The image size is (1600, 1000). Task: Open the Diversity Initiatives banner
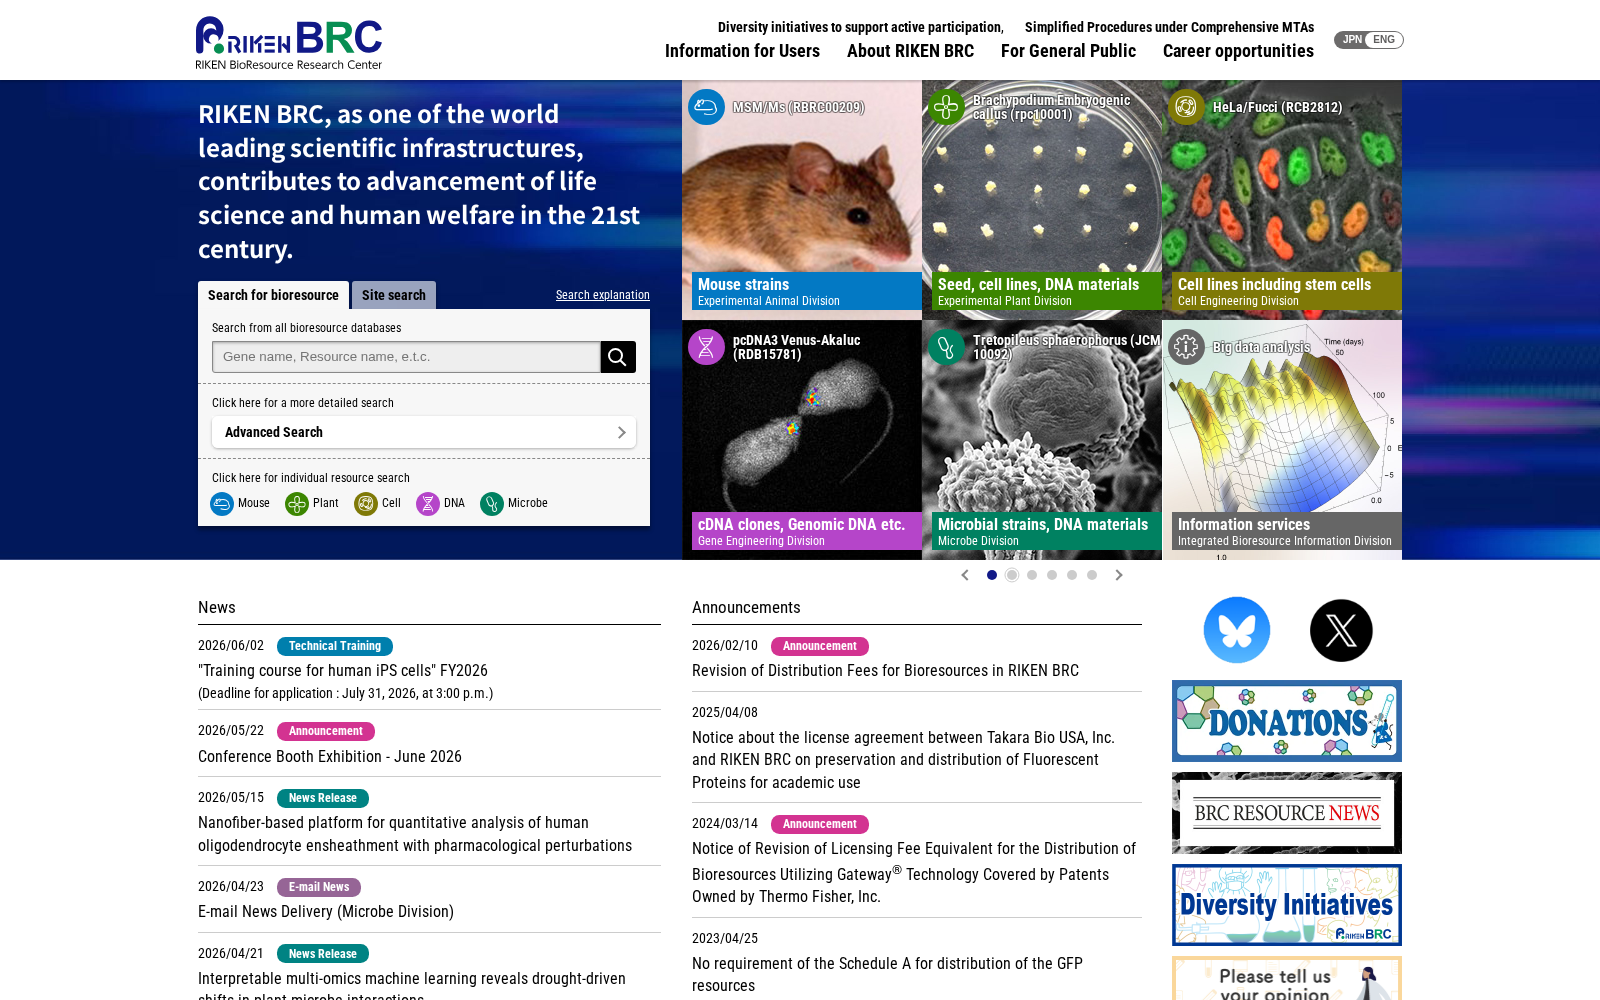[1287, 905]
